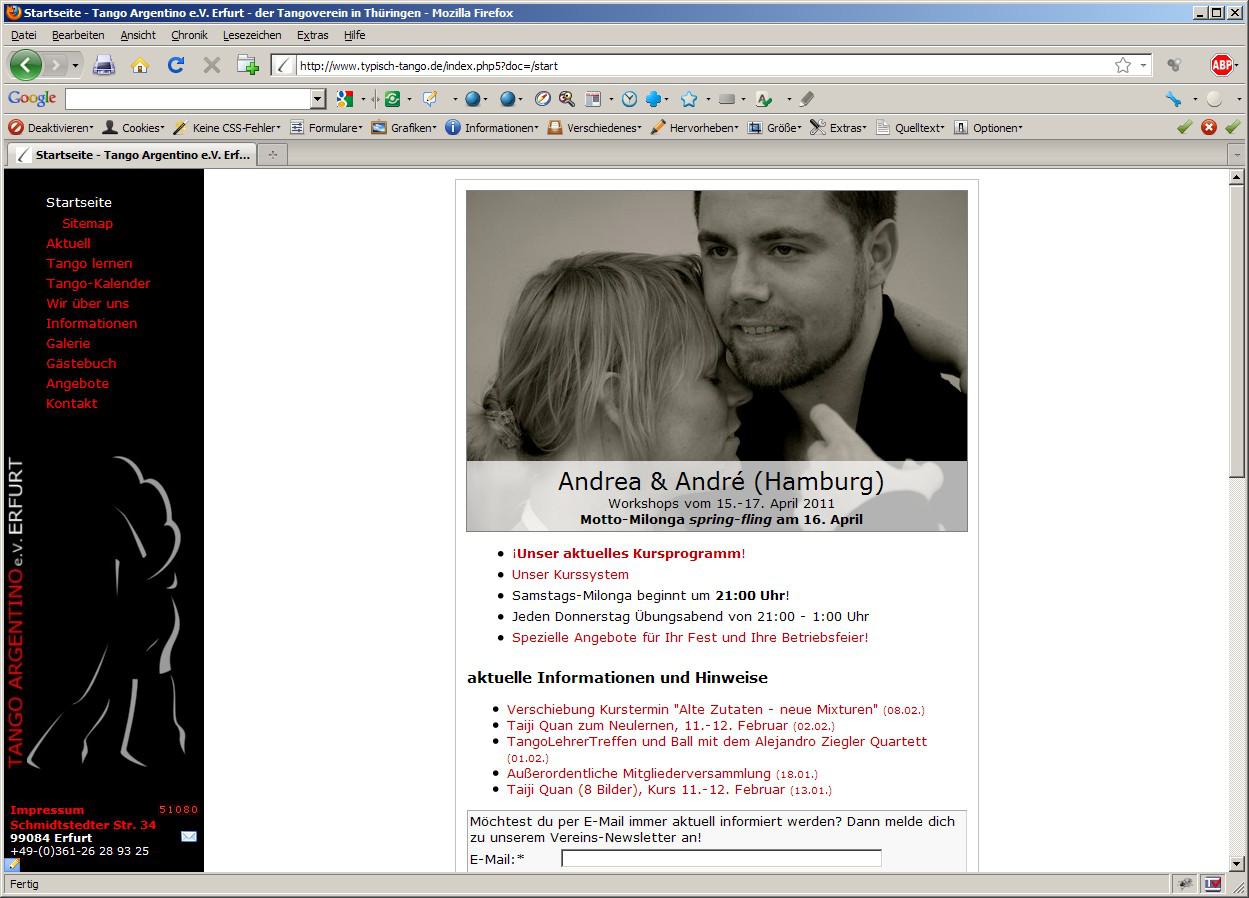This screenshot has height=898, width=1249.
Task: Click the newsletter E-Mail input field
Action: [x=721, y=858]
